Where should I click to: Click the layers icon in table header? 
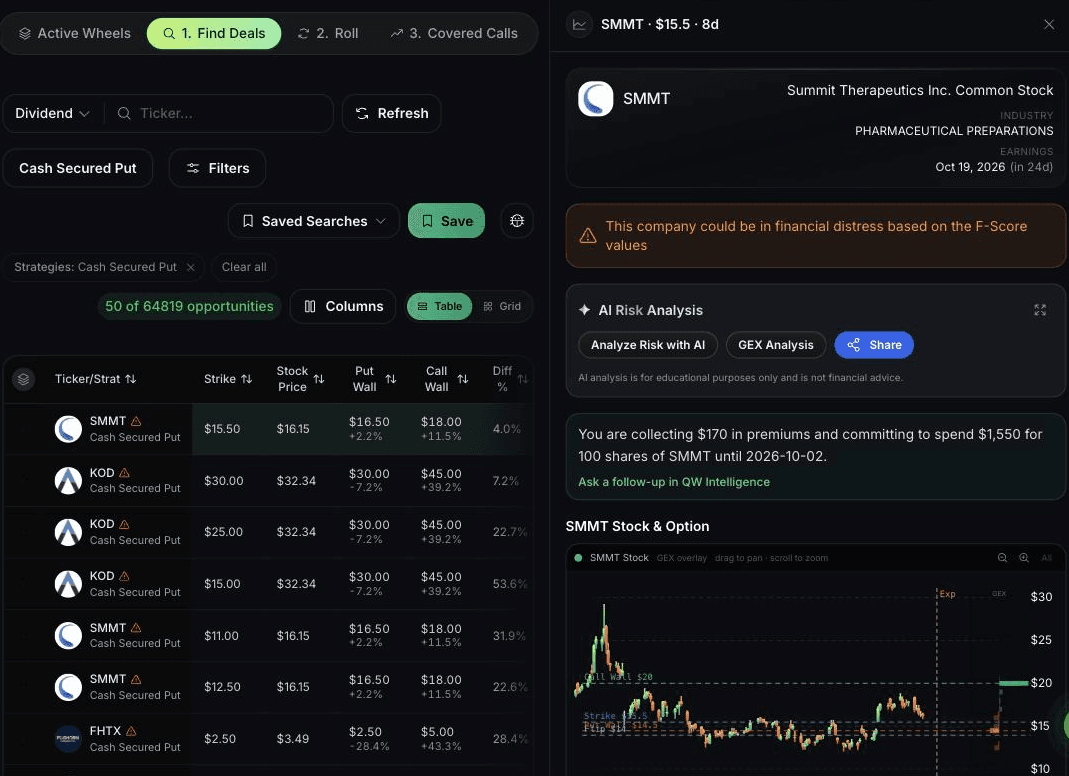(23, 378)
